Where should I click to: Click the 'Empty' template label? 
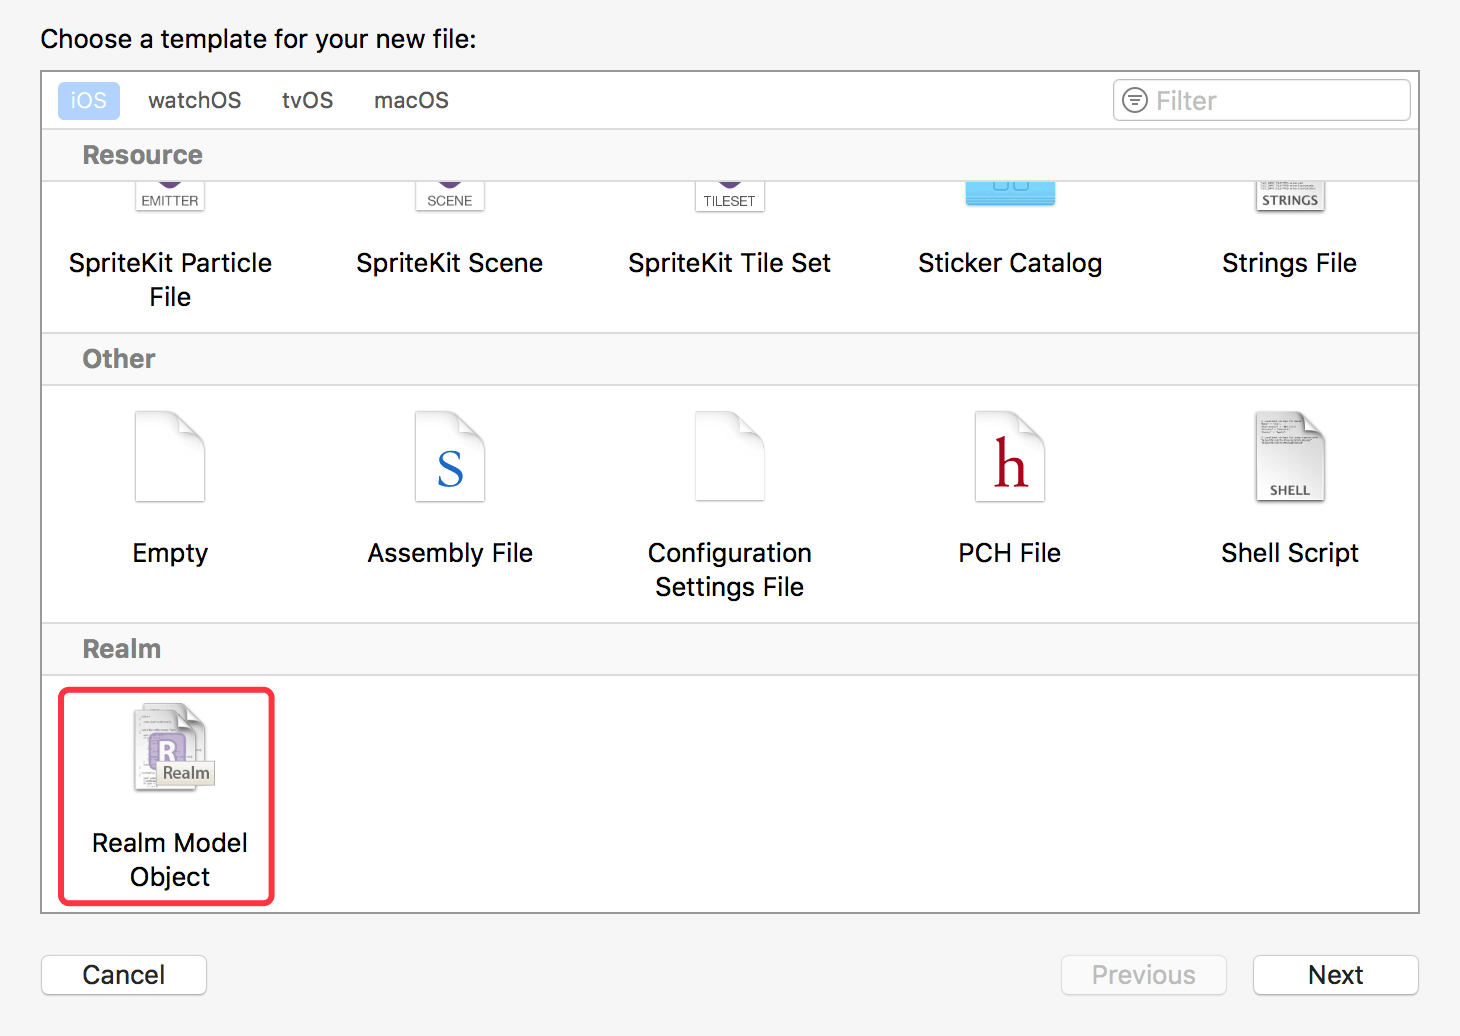(x=170, y=553)
